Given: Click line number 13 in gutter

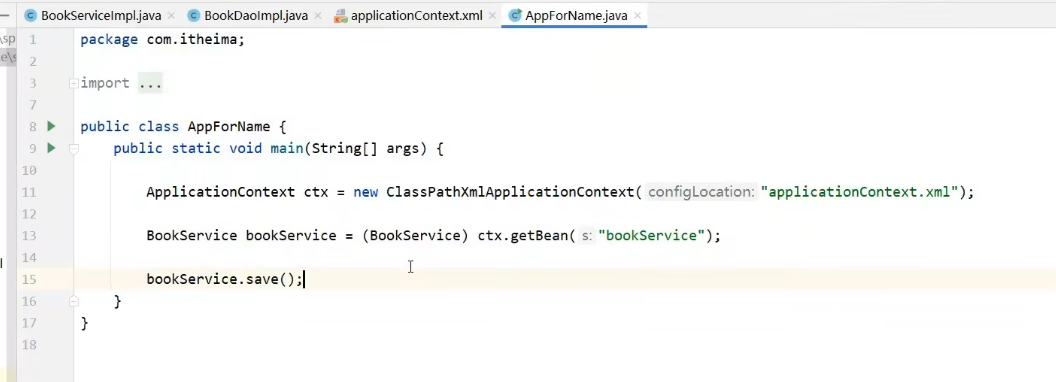Looking at the screenshot, I should pyautogui.click(x=28, y=236).
